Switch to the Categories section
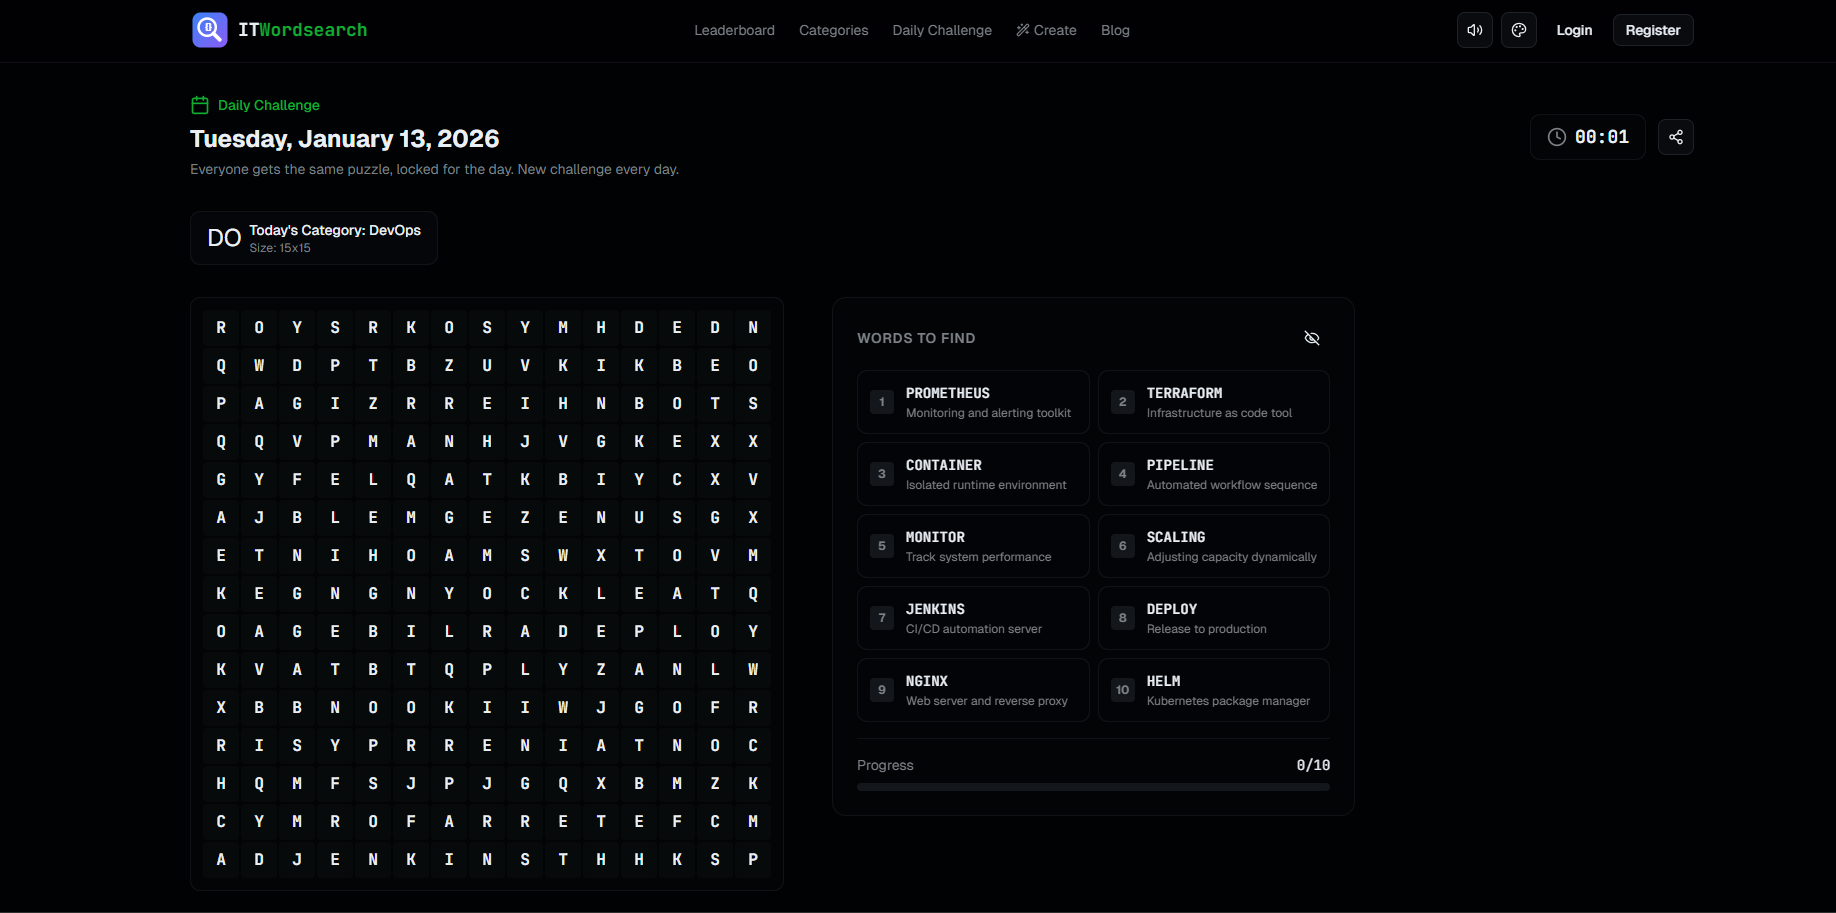1836x913 pixels. (x=833, y=30)
